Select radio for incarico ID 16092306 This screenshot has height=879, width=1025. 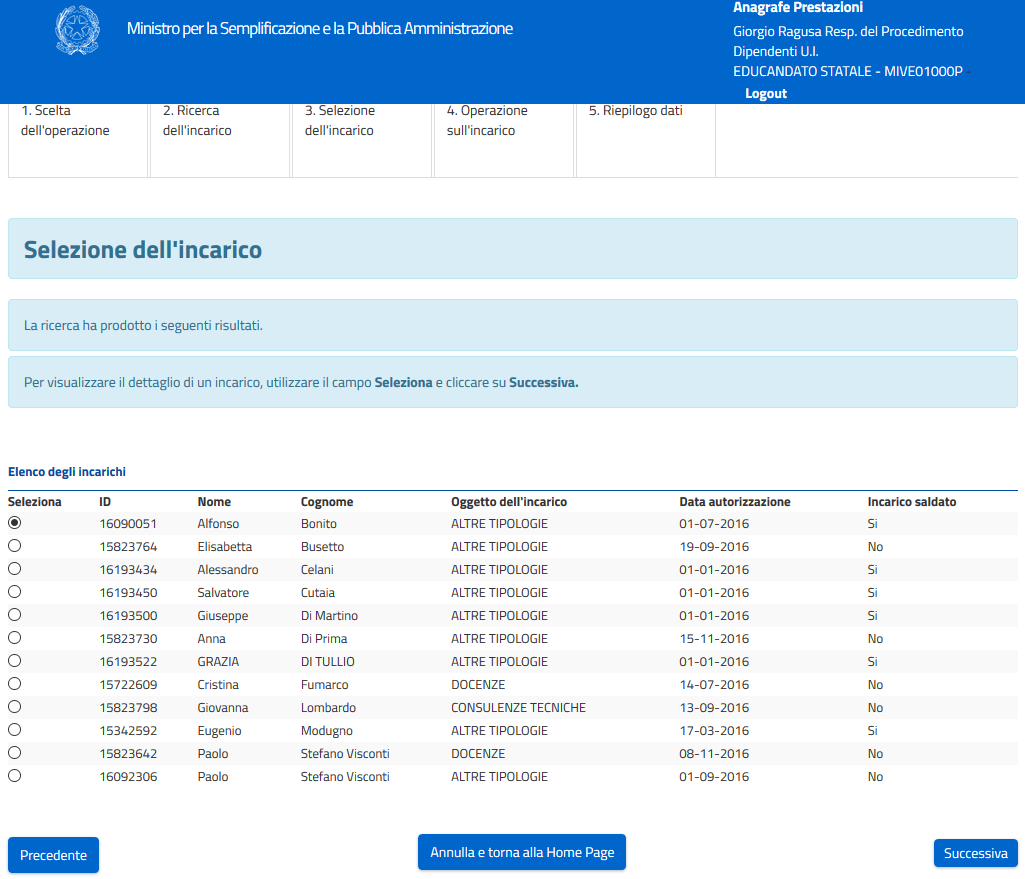click(15, 776)
